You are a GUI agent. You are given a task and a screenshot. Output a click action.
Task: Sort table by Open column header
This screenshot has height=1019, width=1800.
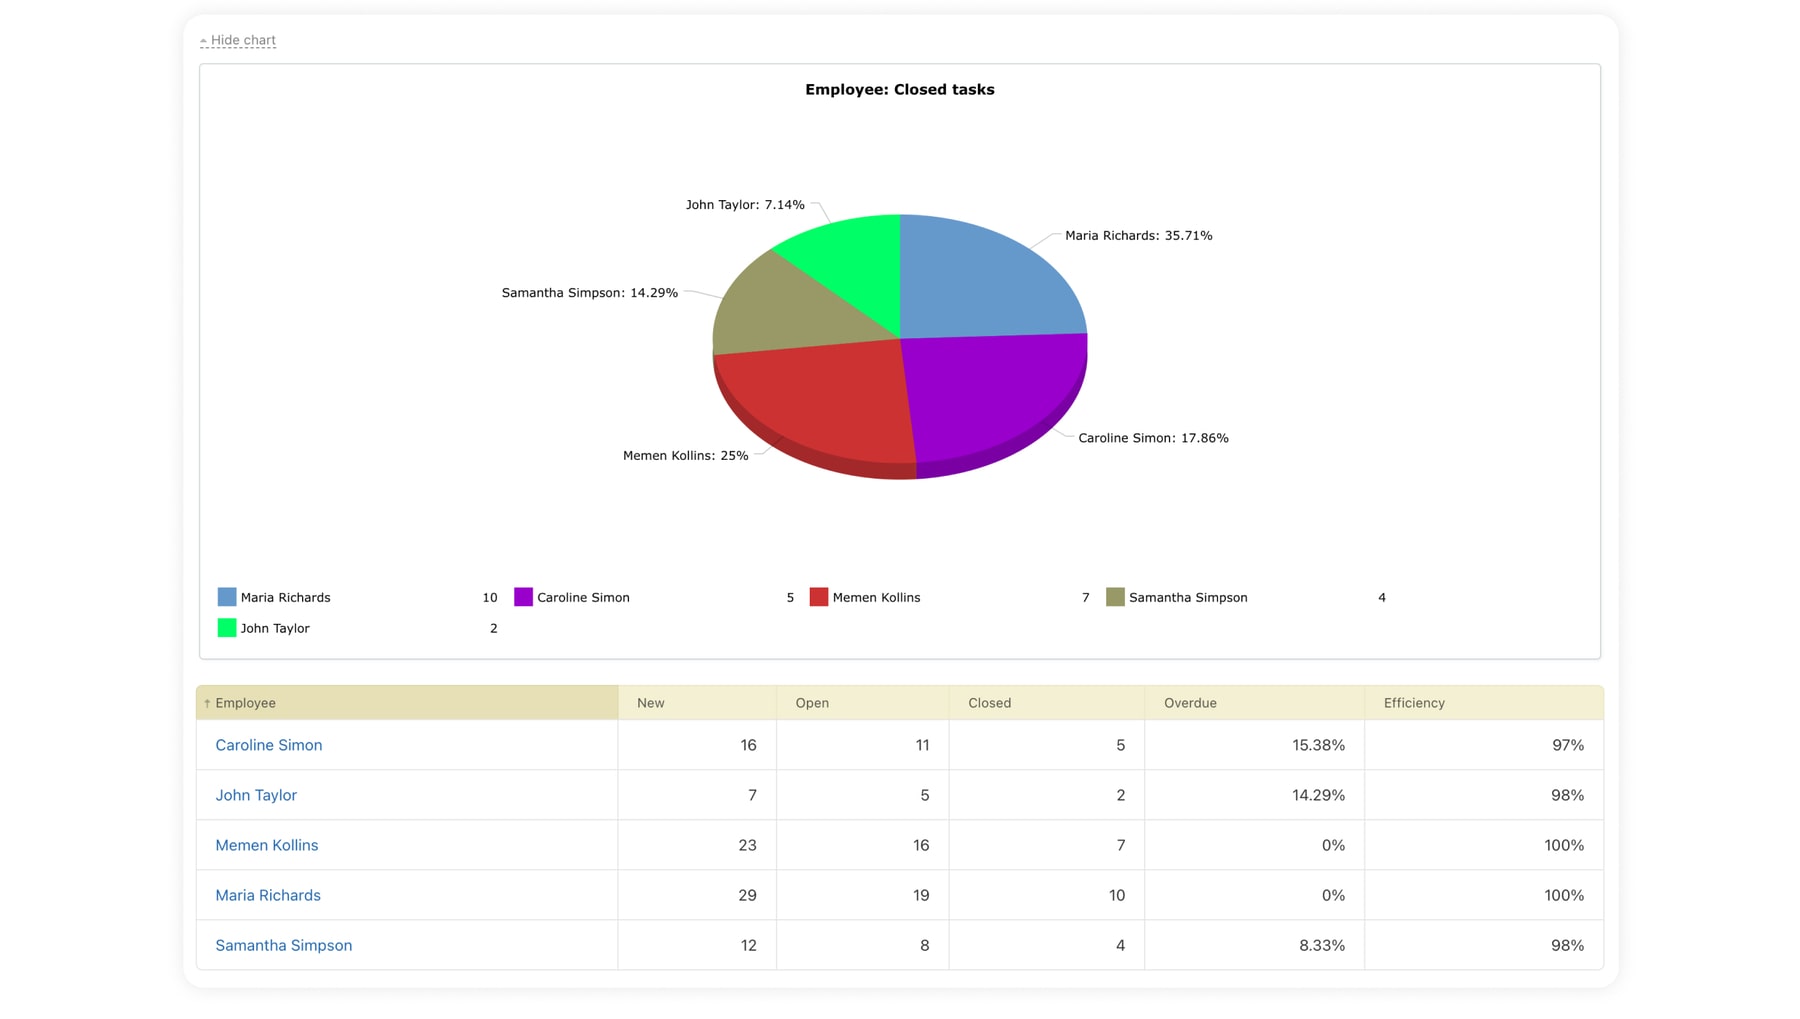coord(812,703)
